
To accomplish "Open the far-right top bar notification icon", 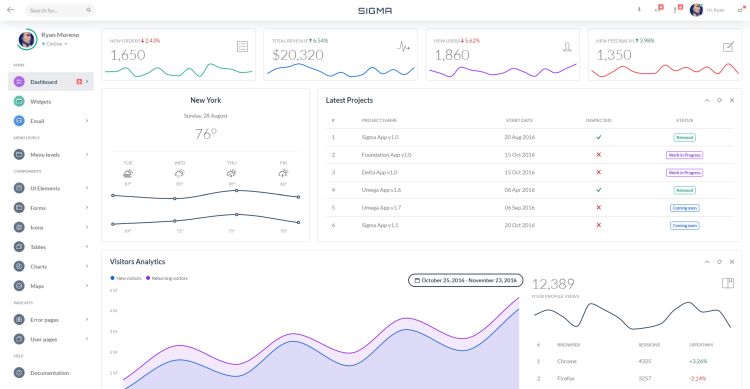I will pos(741,10).
